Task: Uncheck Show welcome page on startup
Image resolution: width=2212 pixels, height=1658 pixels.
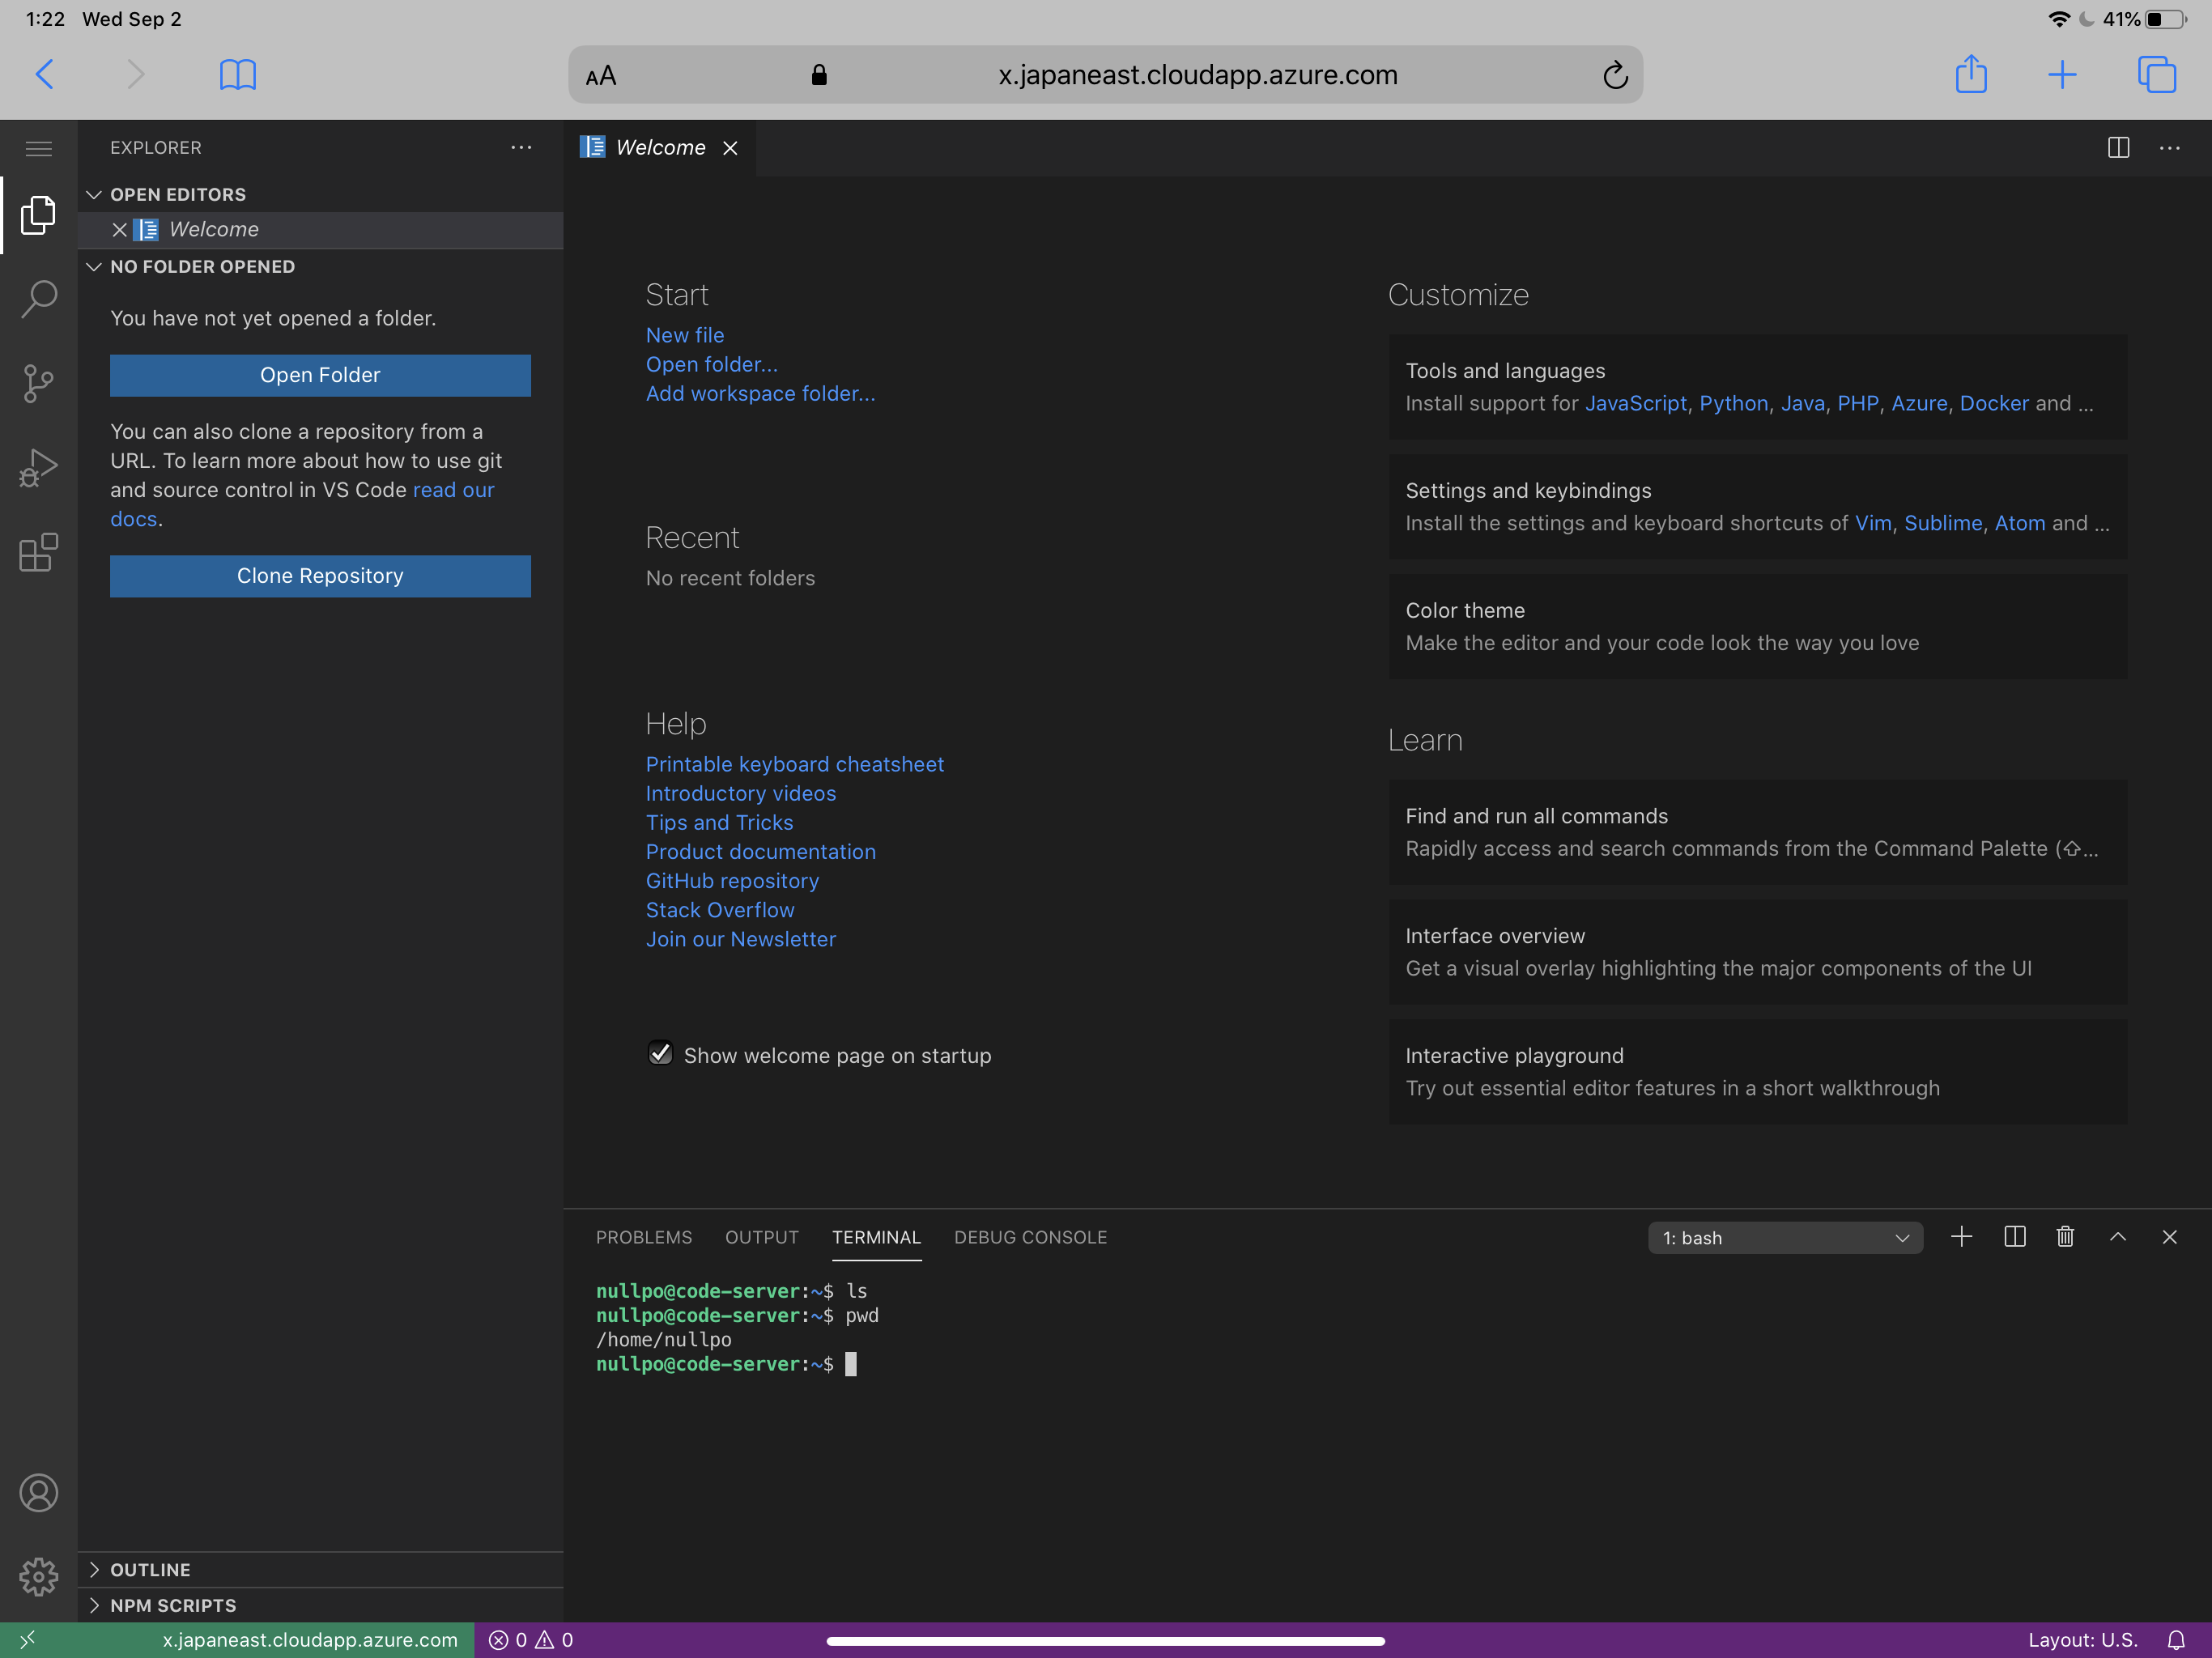Action: [x=660, y=1053]
